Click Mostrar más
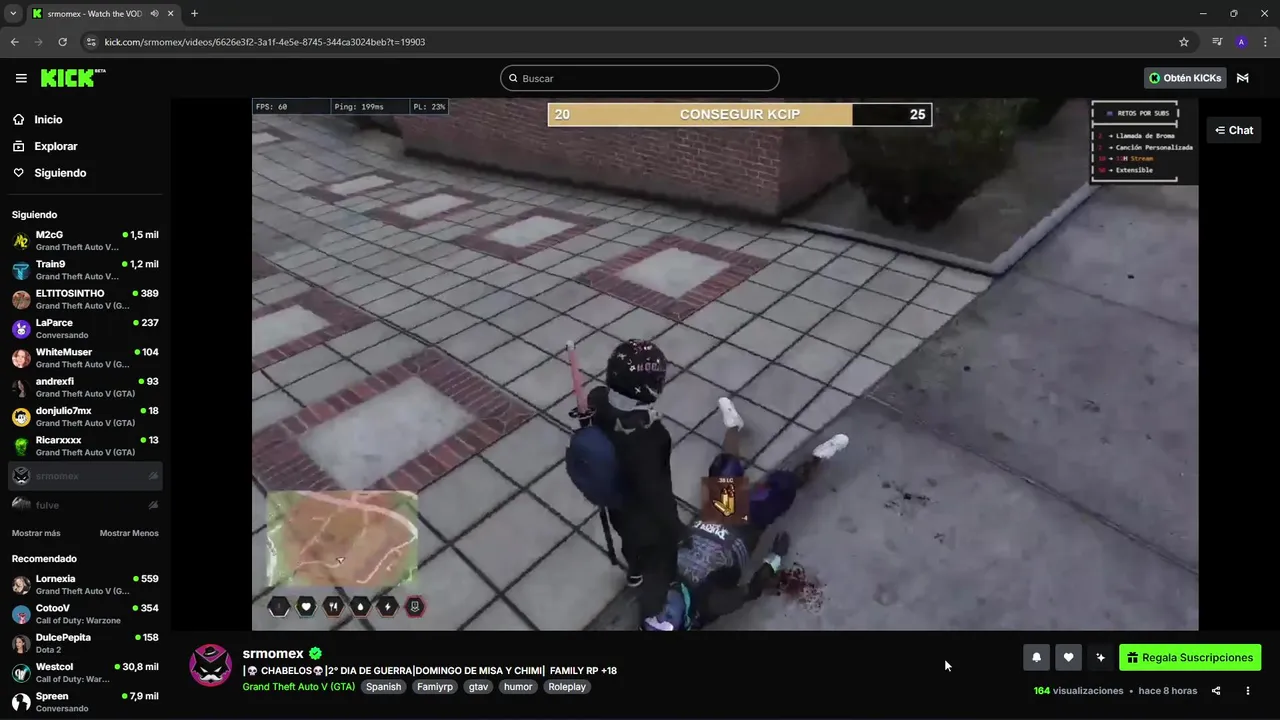Viewport: 1280px width, 720px height. pyautogui.click(x=36, y=533)
